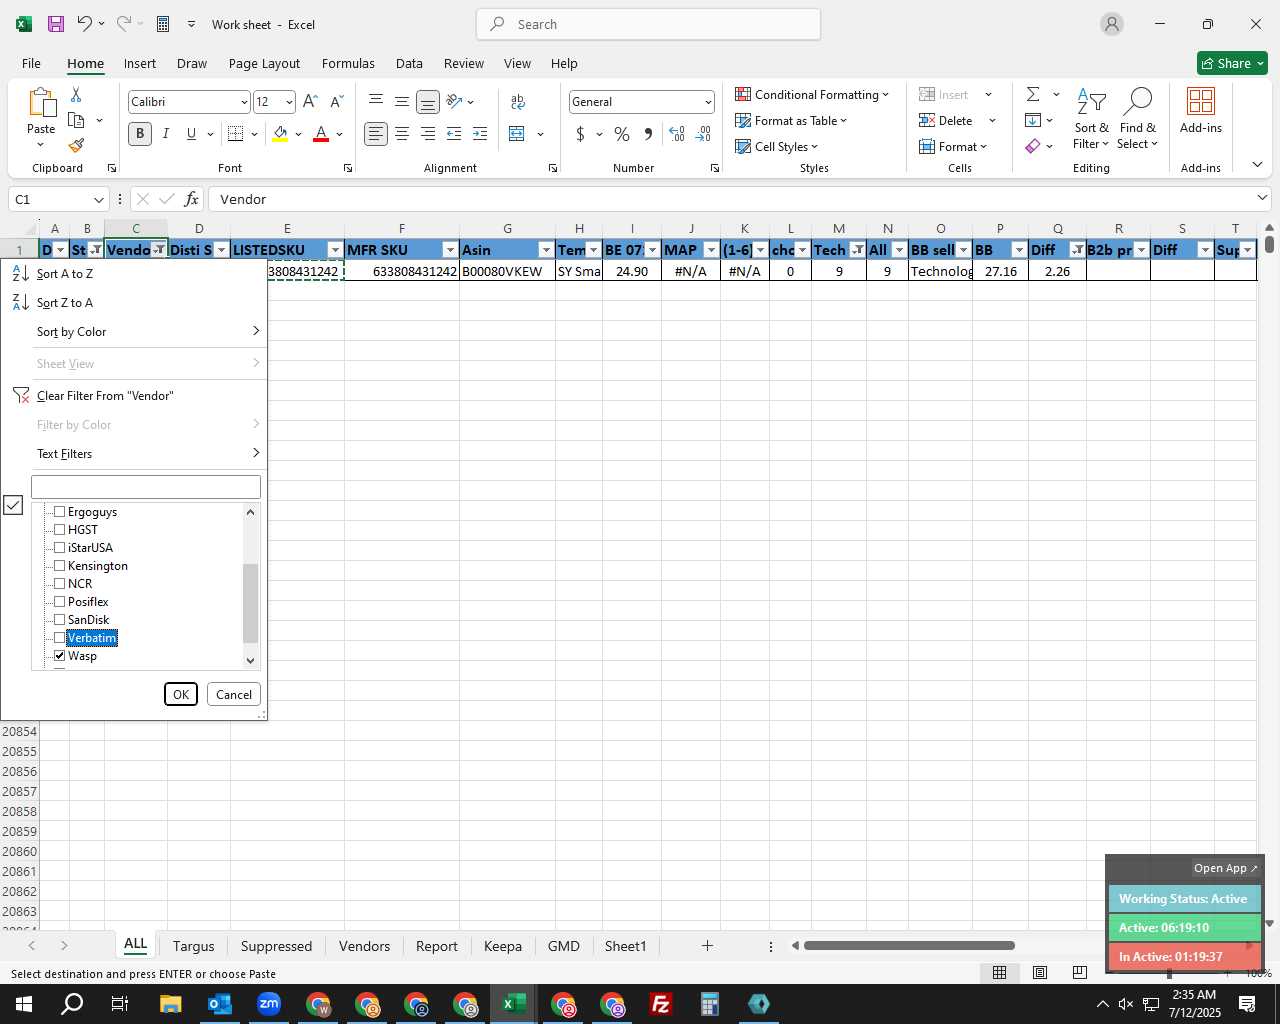Click the filter search input field
This screenshot has height=1024, width=1280.
(146, 487)
